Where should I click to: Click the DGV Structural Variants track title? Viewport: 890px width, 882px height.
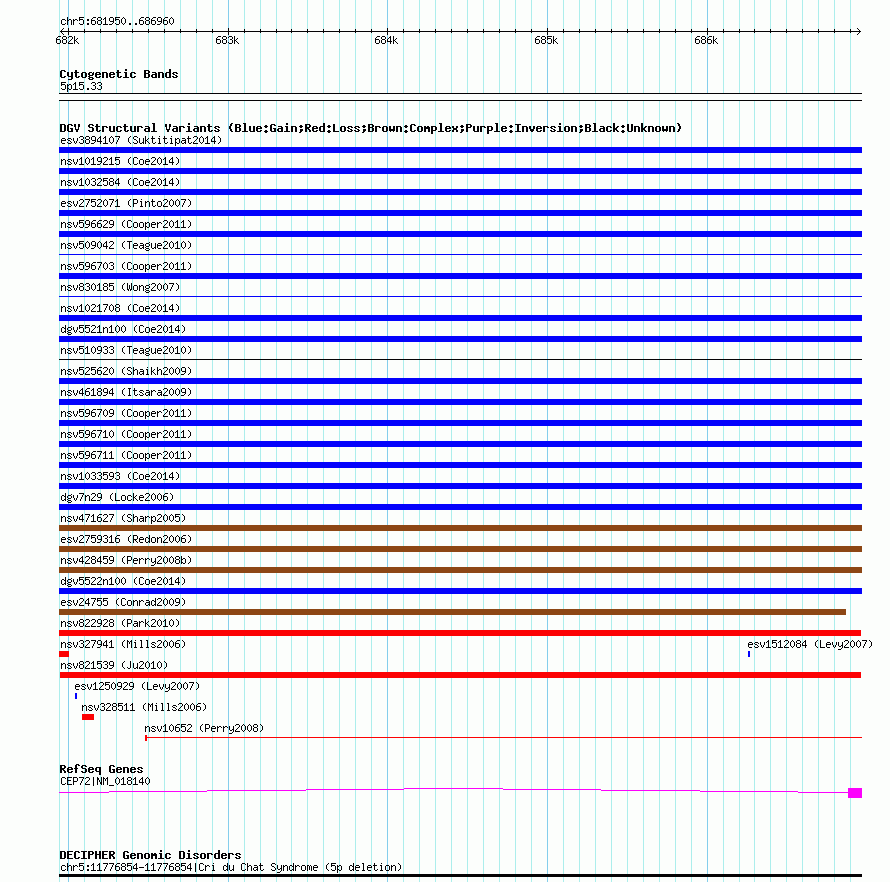point(371,128)
